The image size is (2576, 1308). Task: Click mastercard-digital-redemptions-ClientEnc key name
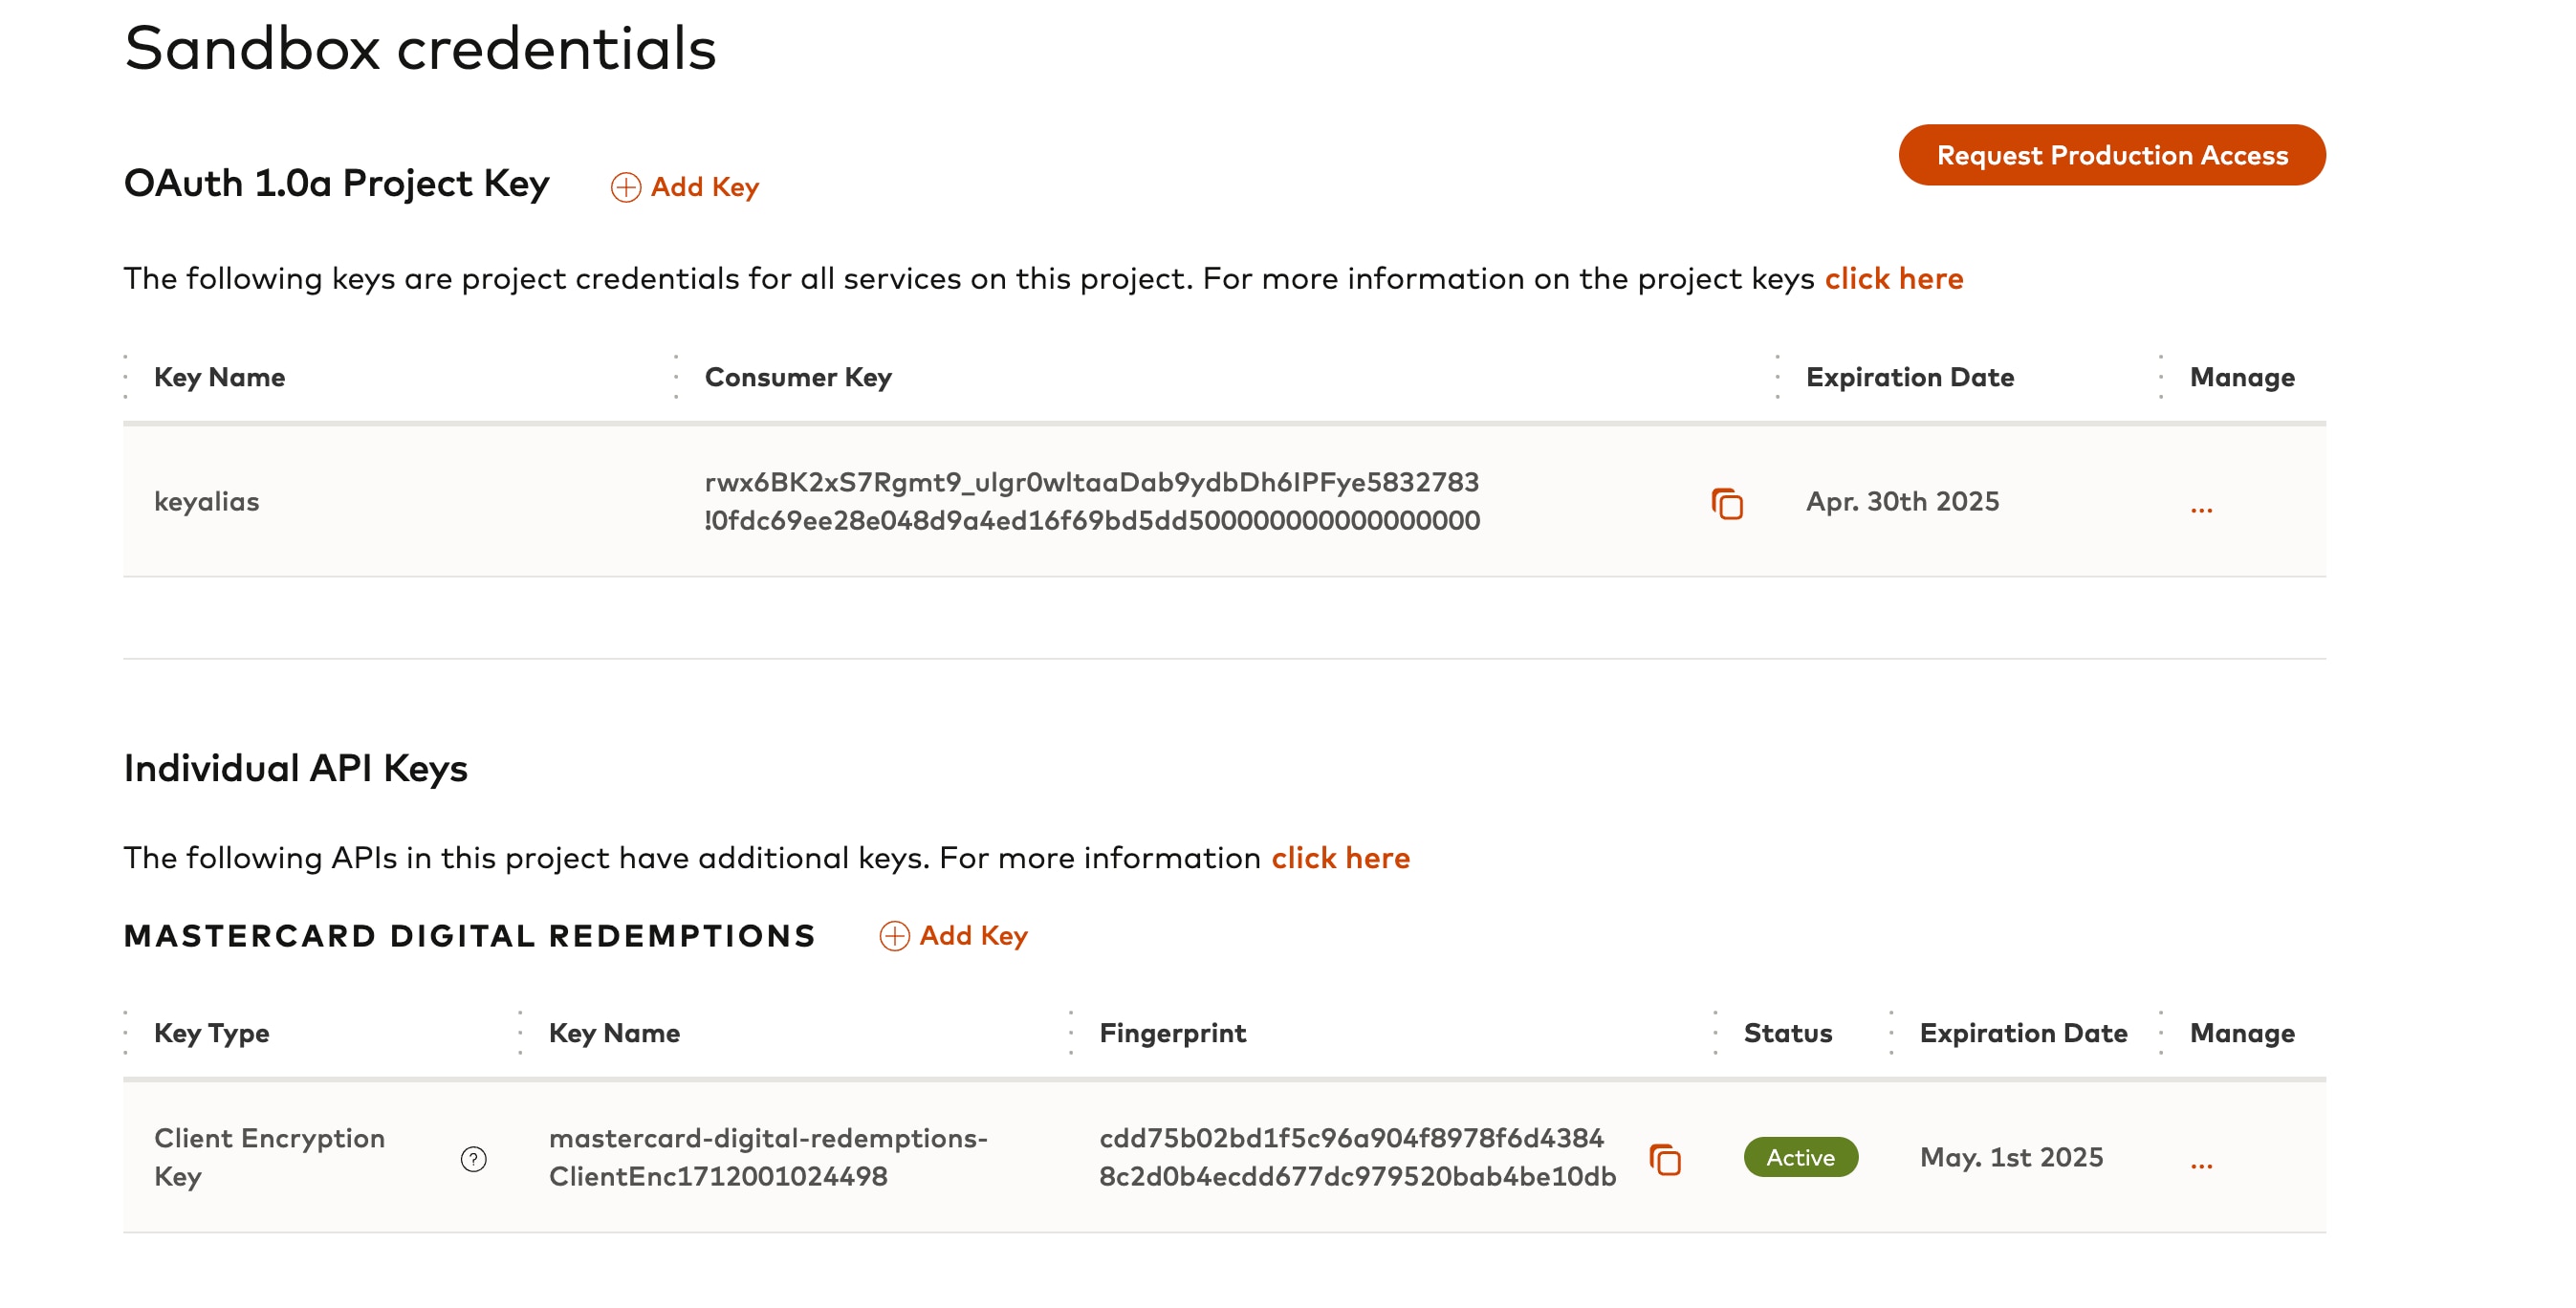tap(767, 1157)
